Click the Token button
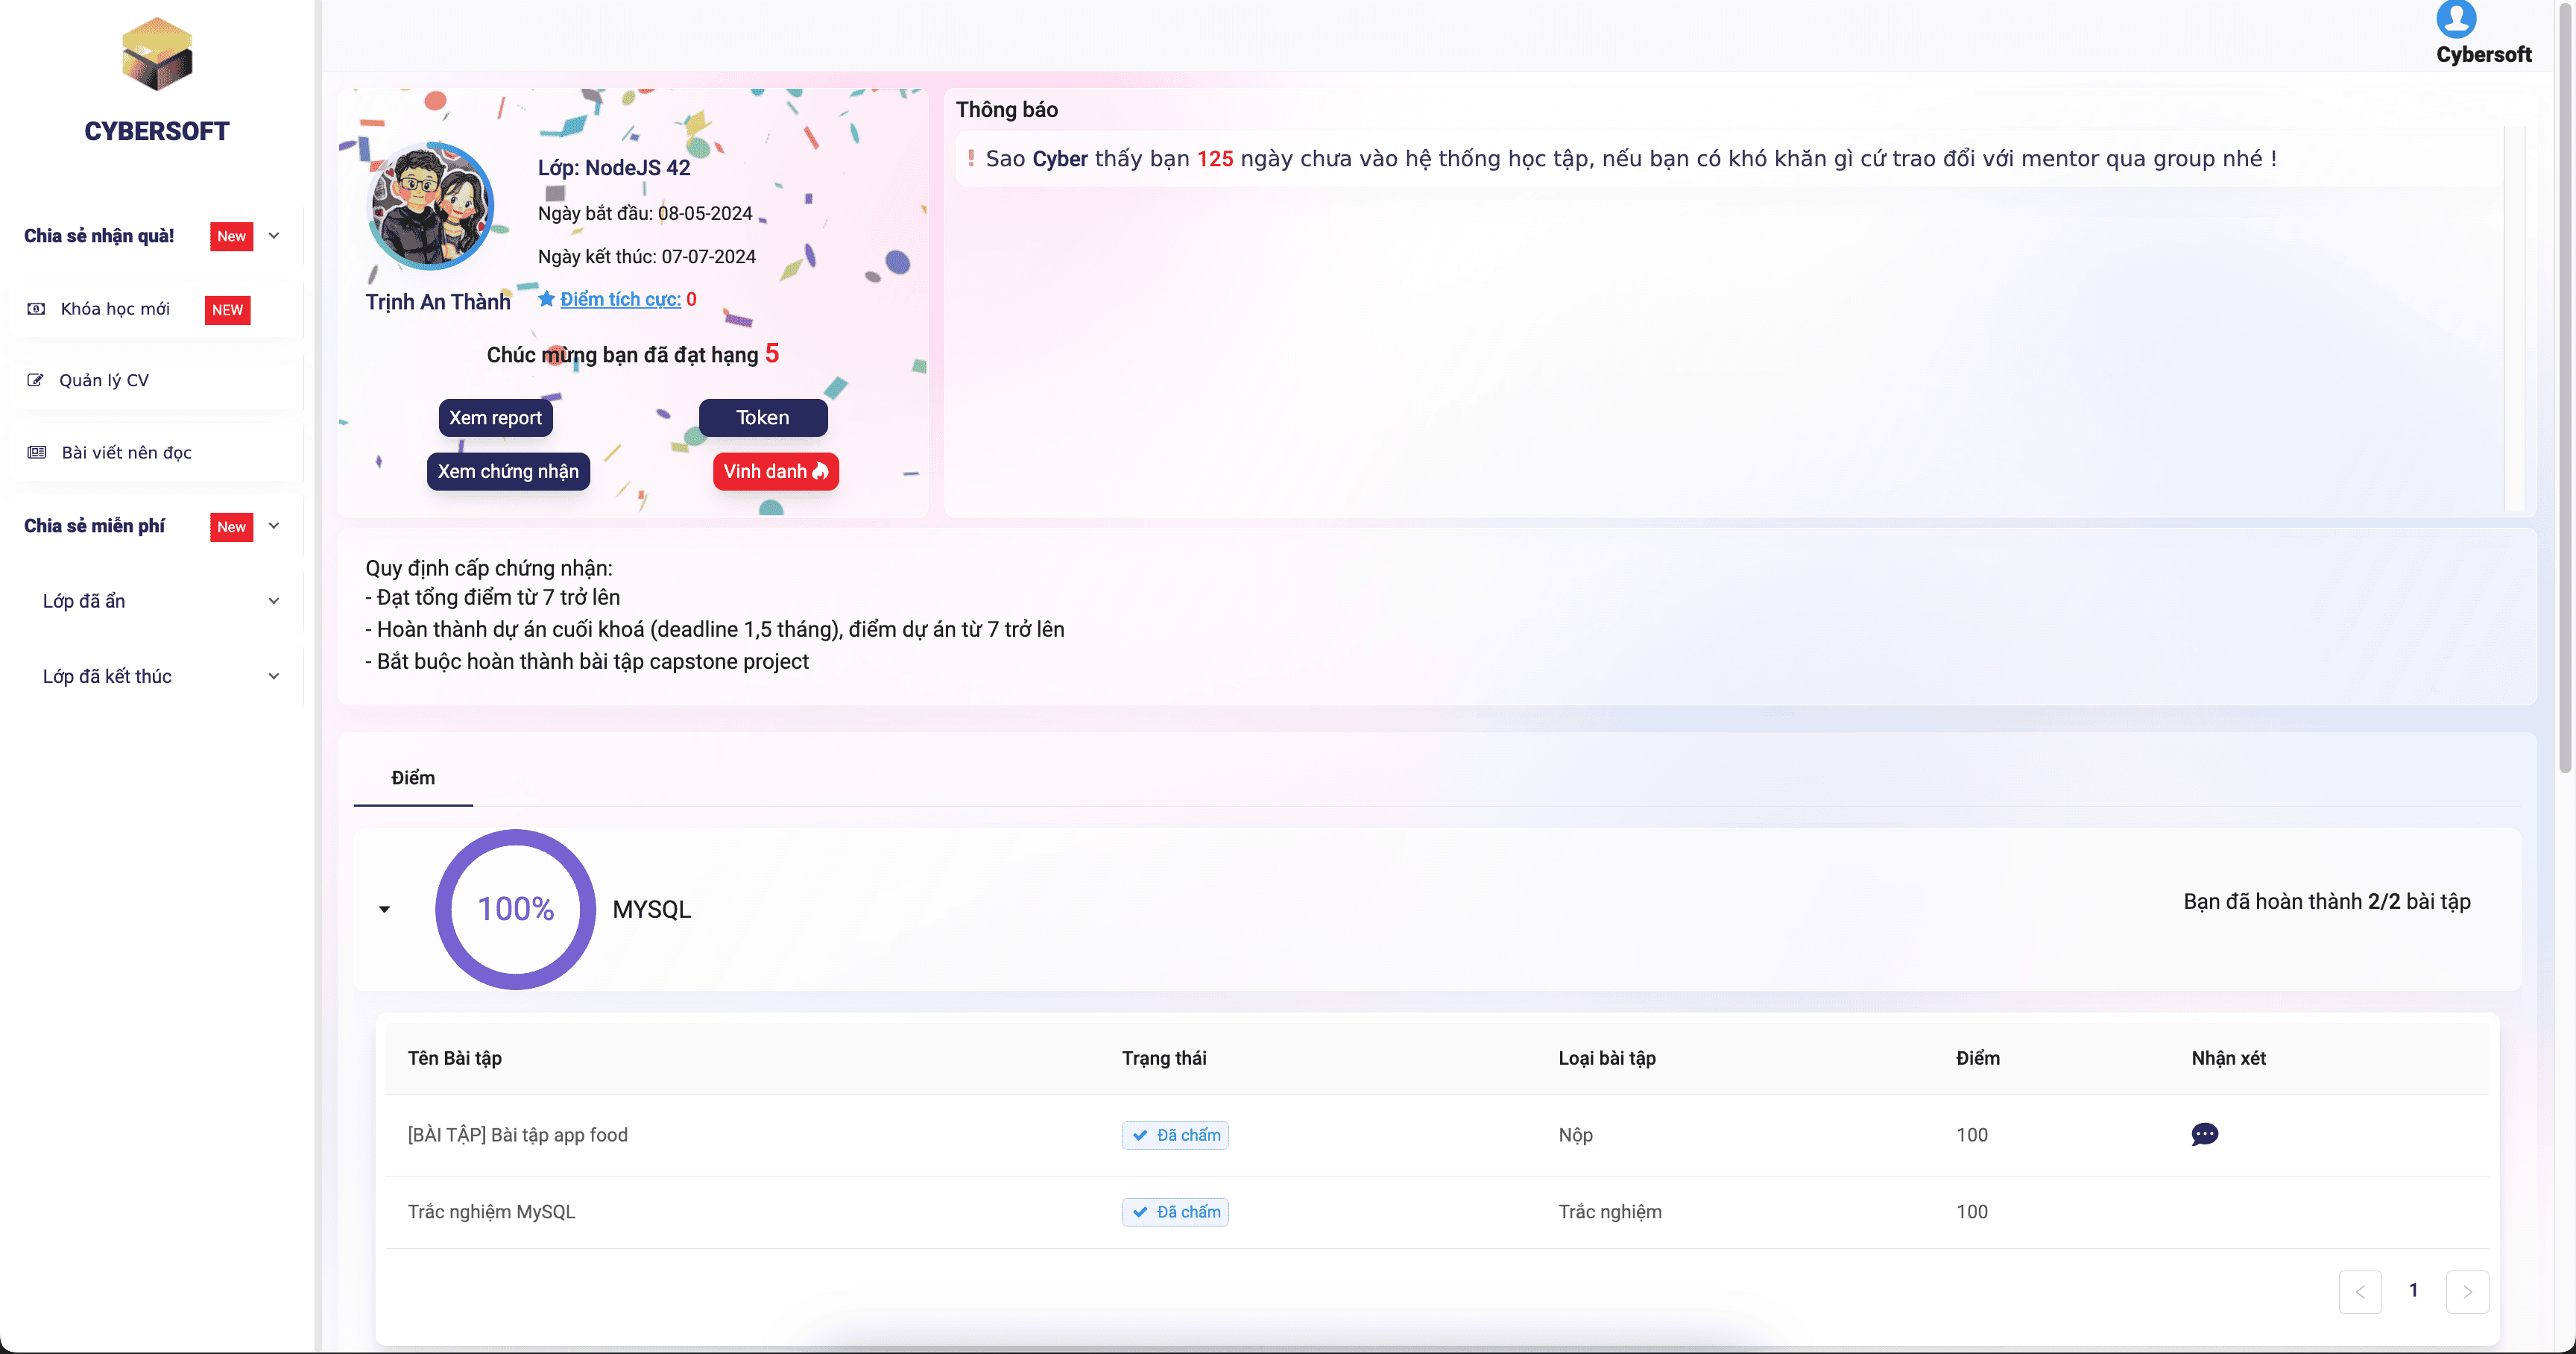This screenshot has width=2576, height=1354. pos(763,418)
